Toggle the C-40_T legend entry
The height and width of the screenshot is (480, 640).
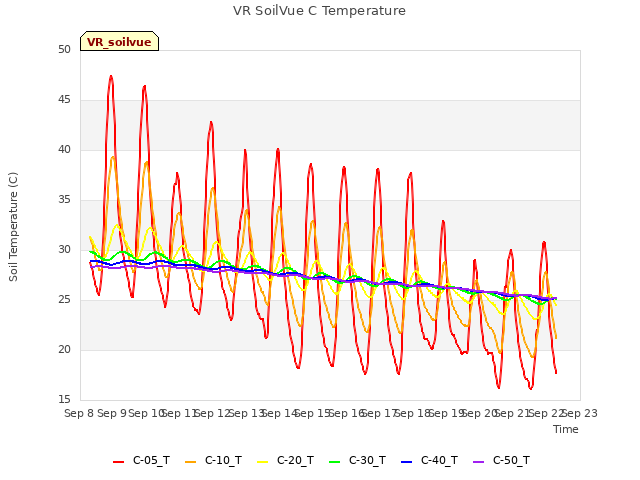(x=429, y=460)
